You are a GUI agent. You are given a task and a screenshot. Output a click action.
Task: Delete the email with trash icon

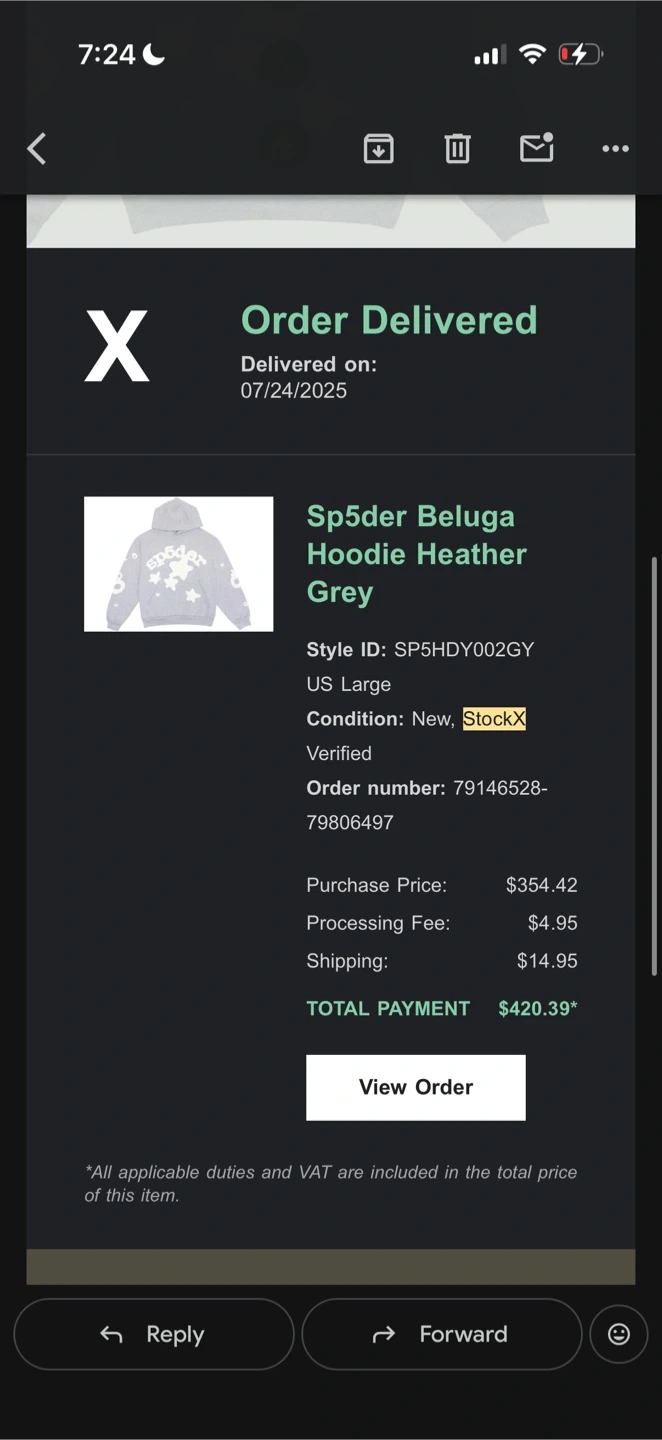457,149
